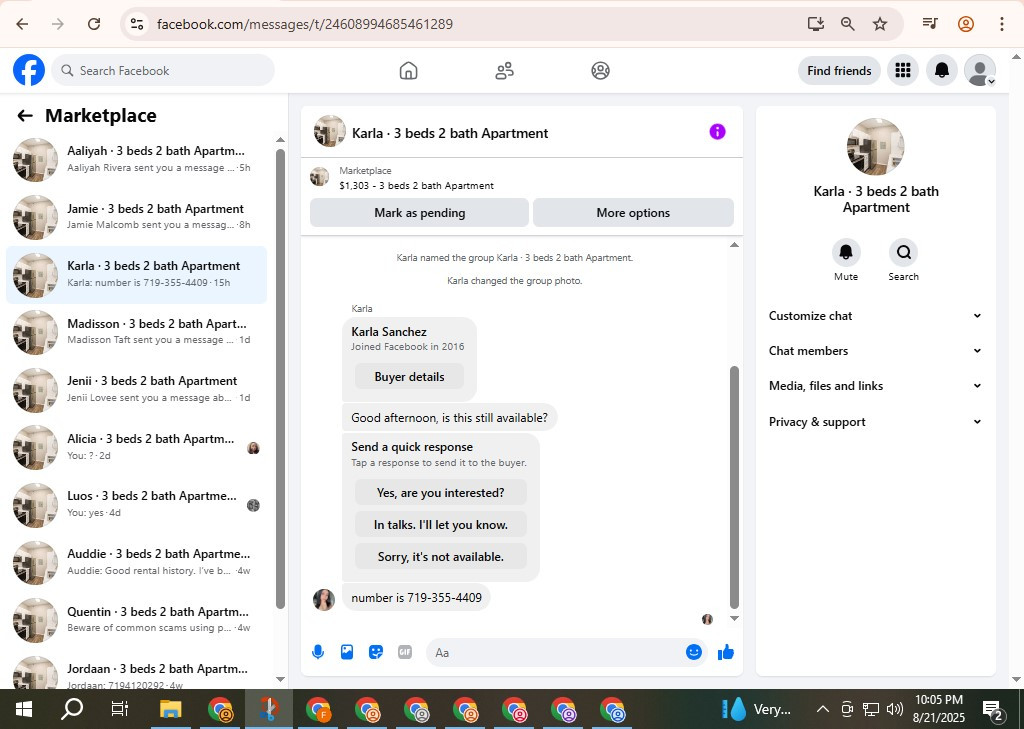
Task: Open the Facebook Home icon
Action: tap(408, 71)
